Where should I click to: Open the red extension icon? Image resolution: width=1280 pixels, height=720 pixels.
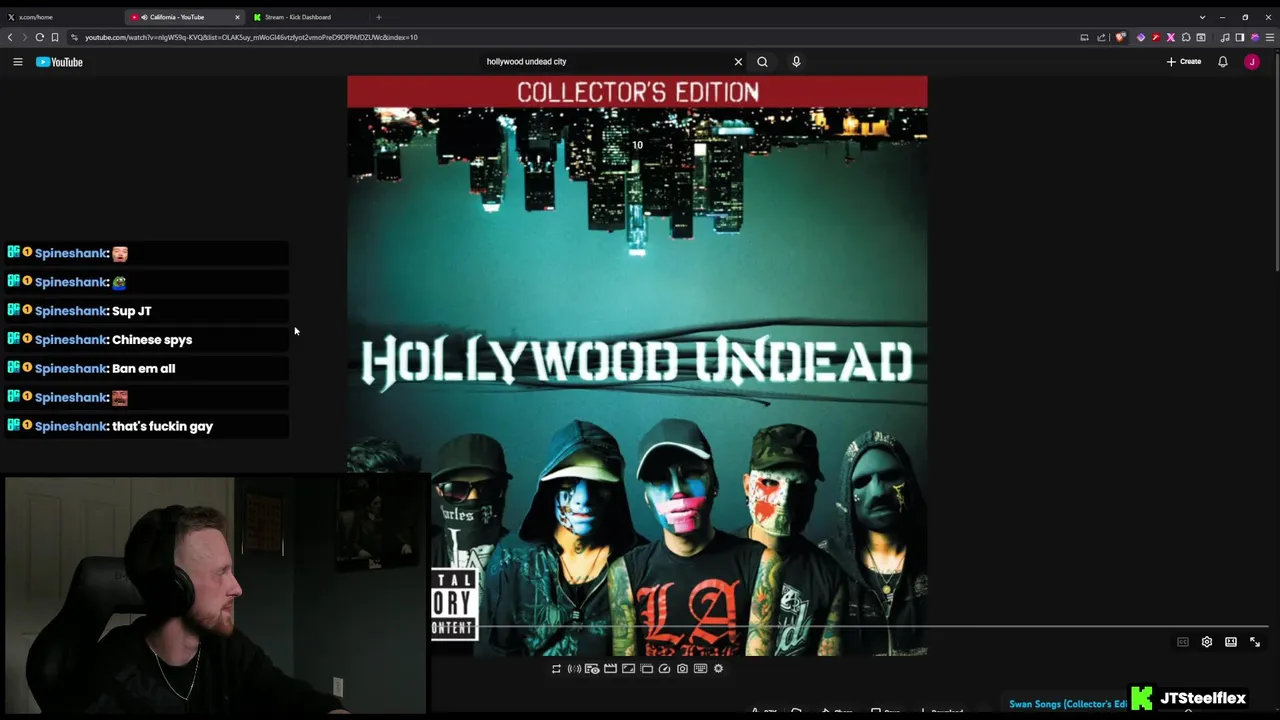coord(1156,37)
